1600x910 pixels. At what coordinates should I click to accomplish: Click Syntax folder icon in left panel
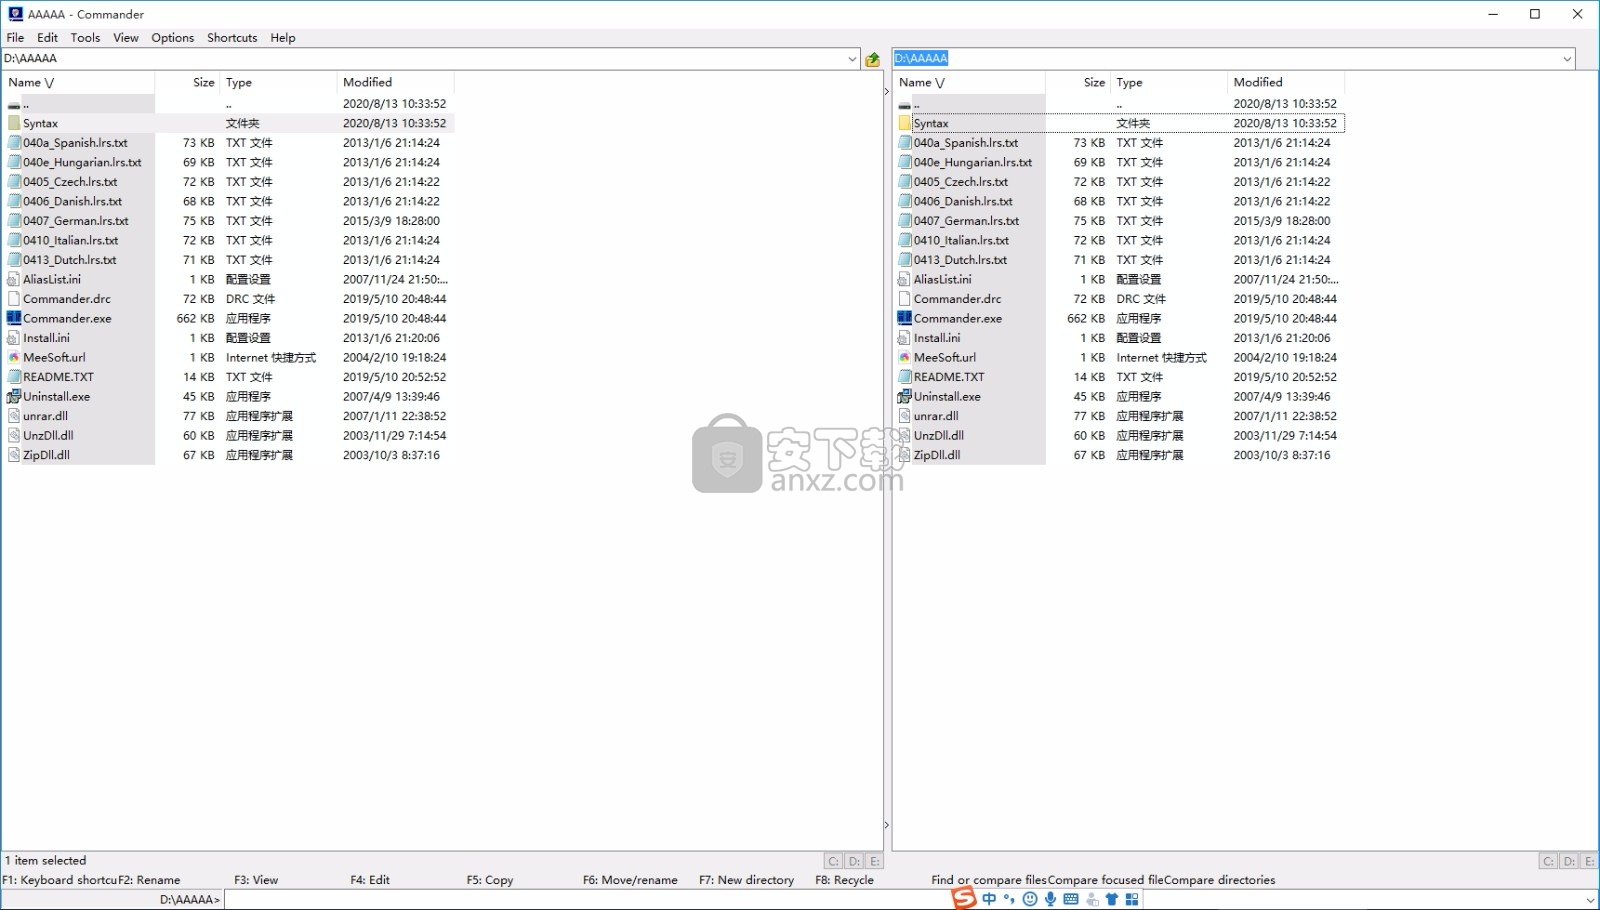(x=14, y=123)
